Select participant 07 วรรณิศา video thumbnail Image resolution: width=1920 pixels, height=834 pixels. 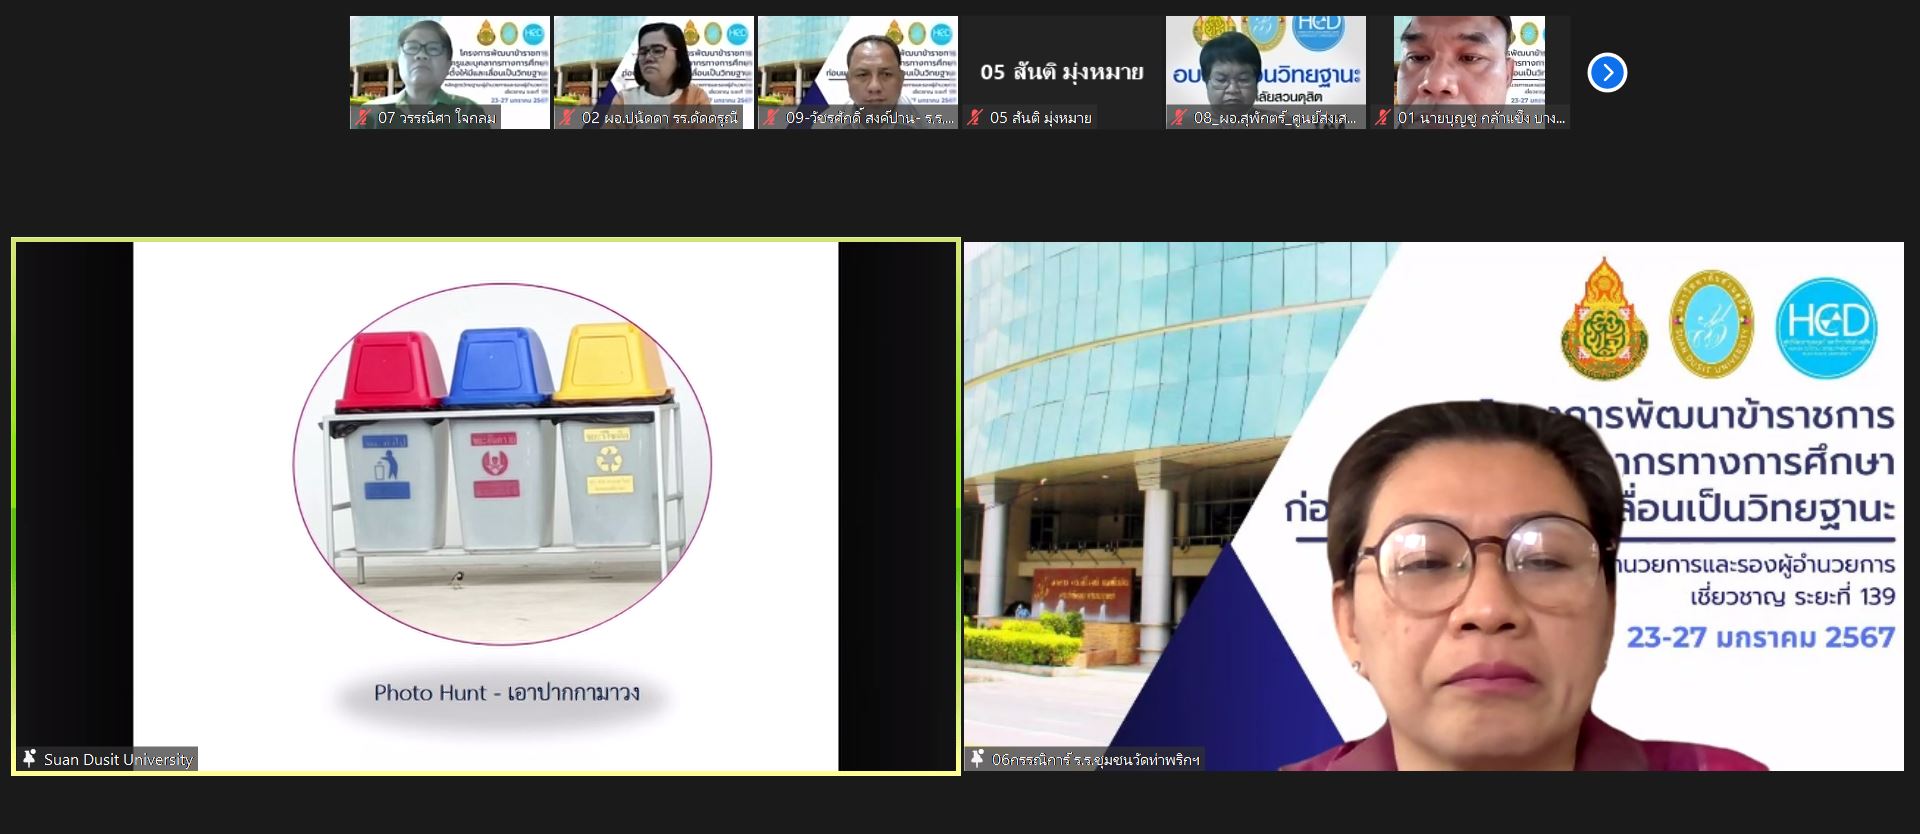tap(449, 62)
